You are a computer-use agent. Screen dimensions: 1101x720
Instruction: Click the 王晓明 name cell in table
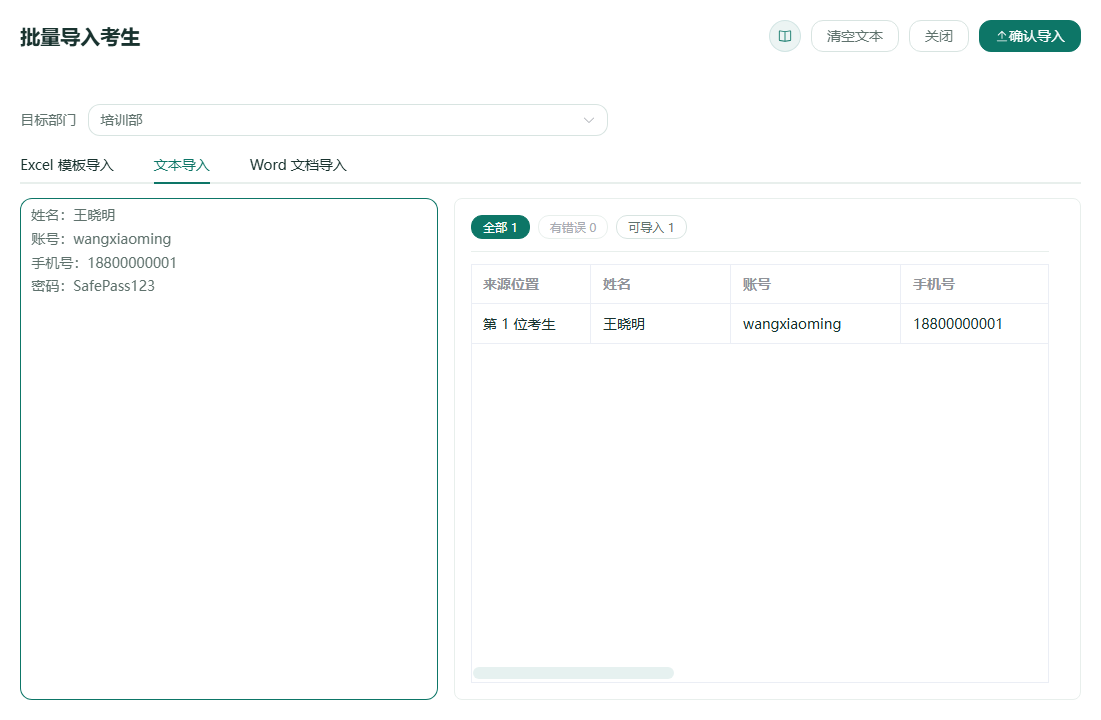[661, 324]
